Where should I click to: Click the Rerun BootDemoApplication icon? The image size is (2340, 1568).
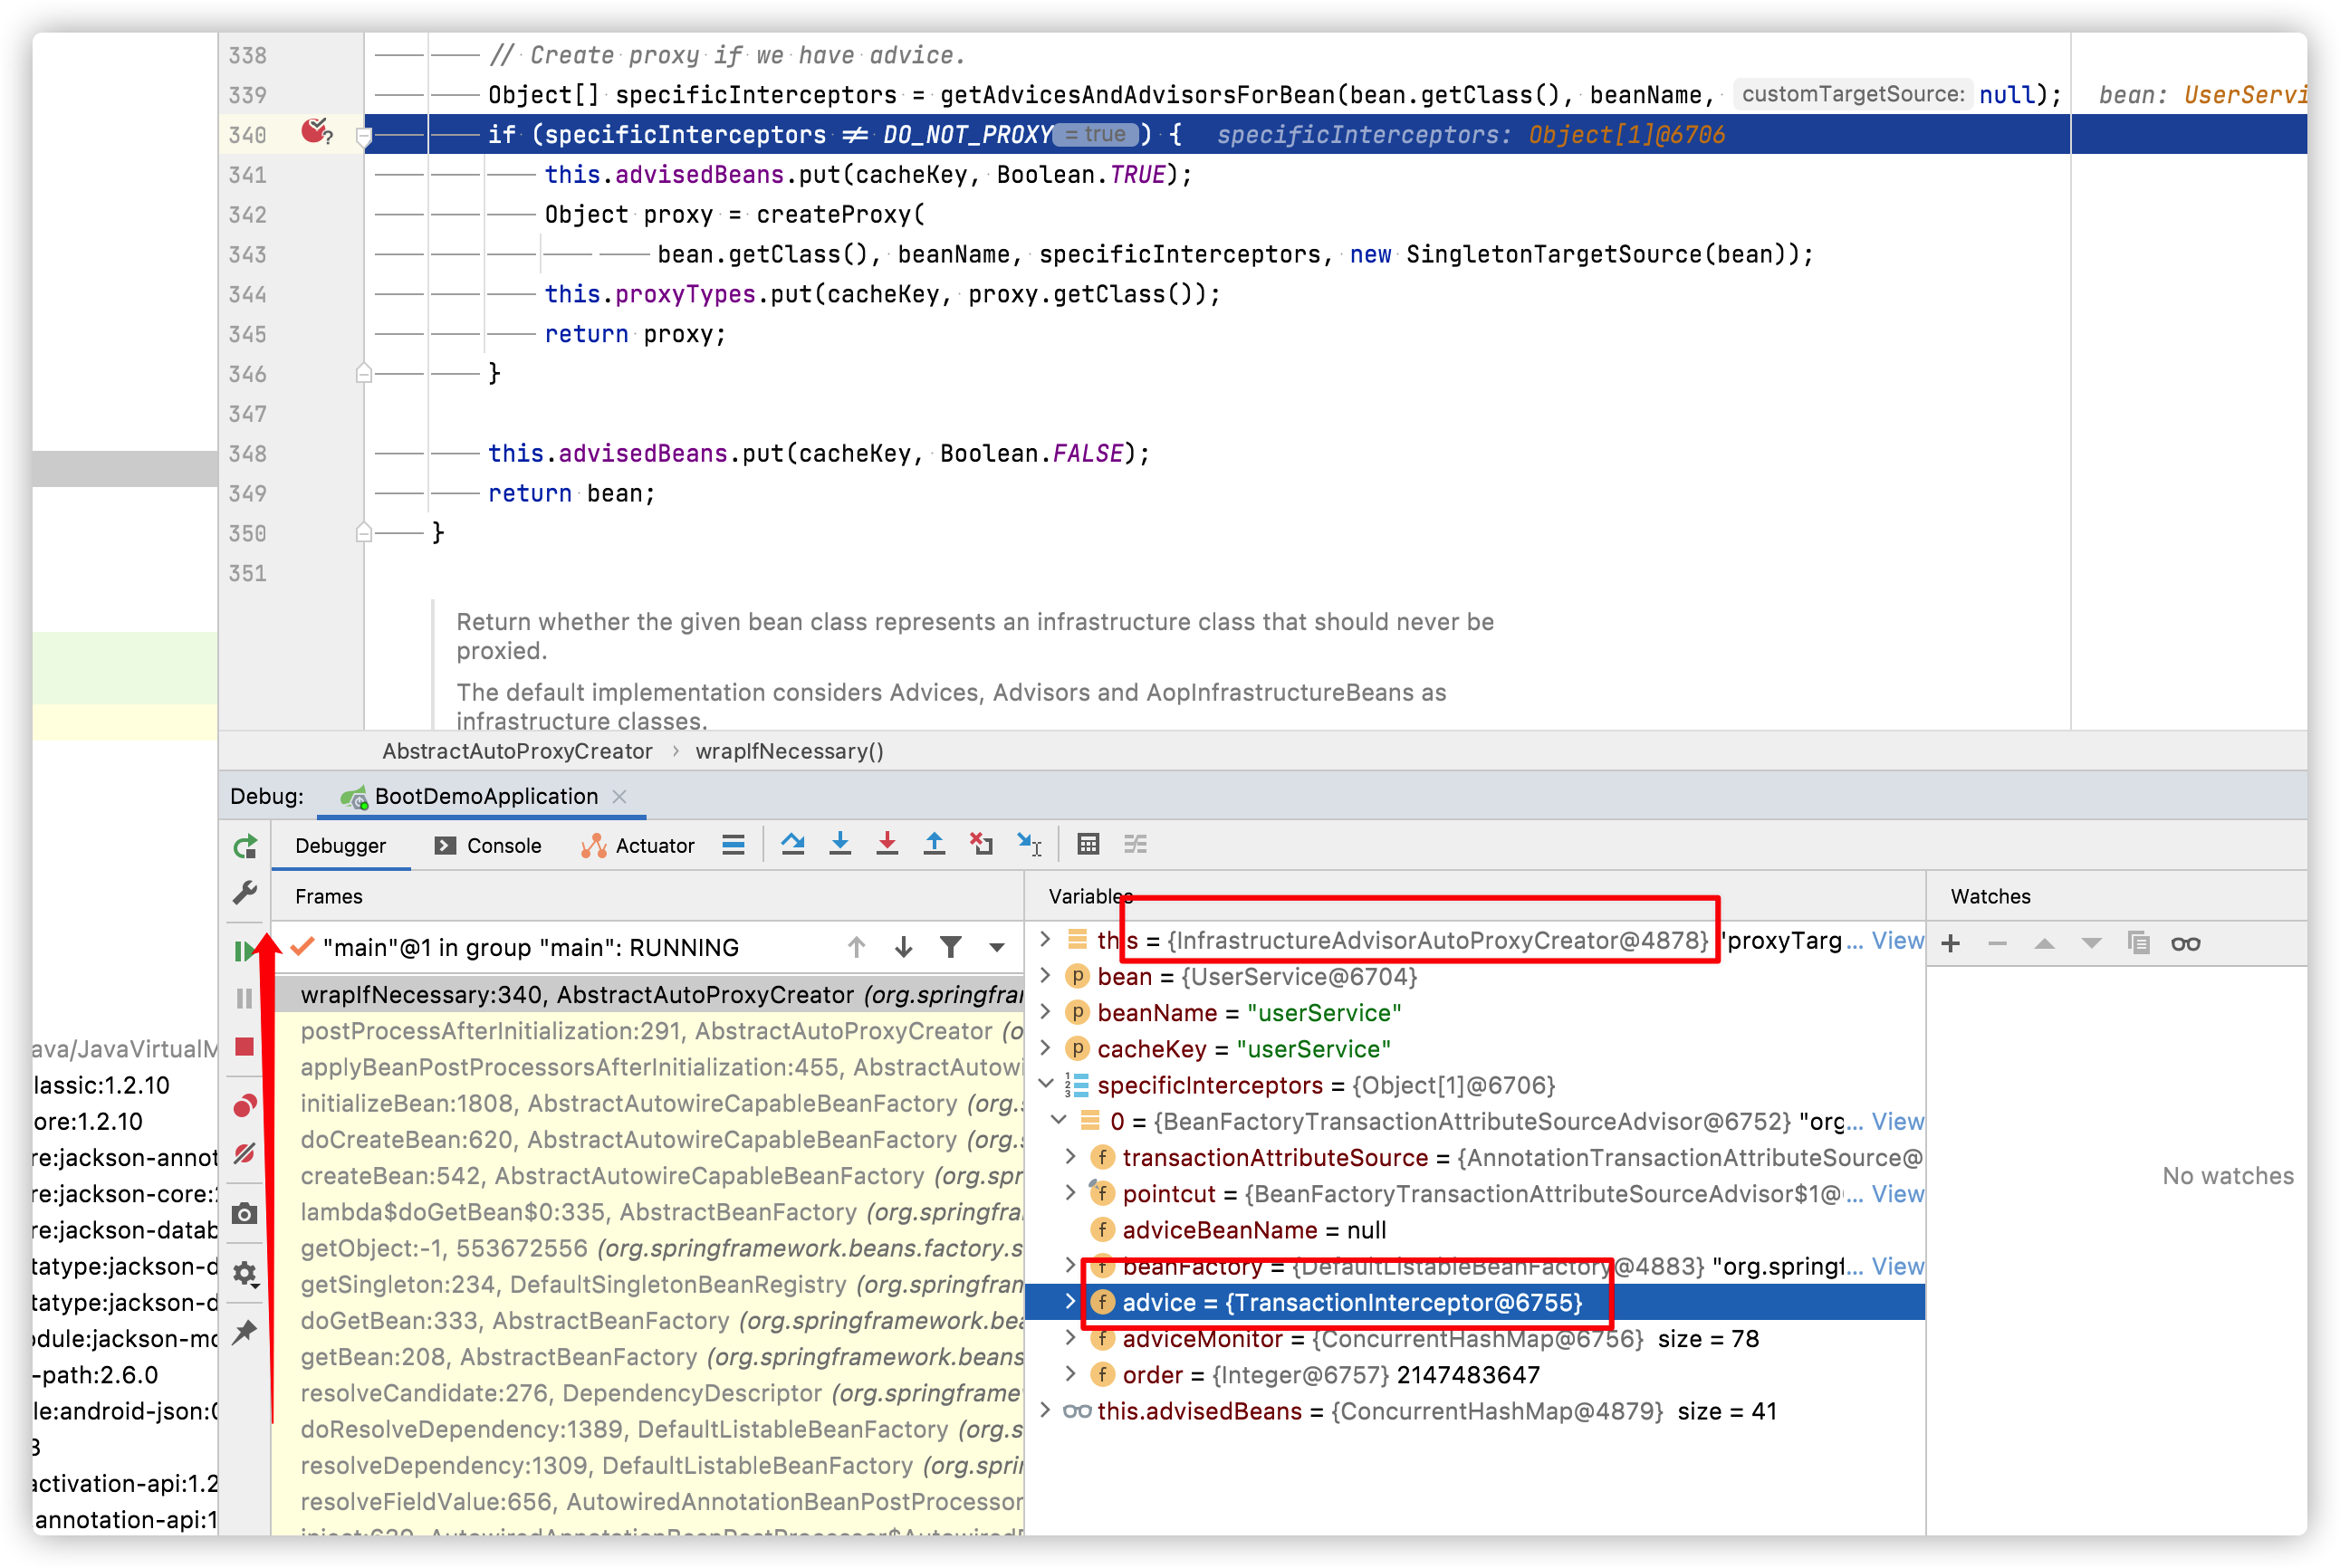245,847
